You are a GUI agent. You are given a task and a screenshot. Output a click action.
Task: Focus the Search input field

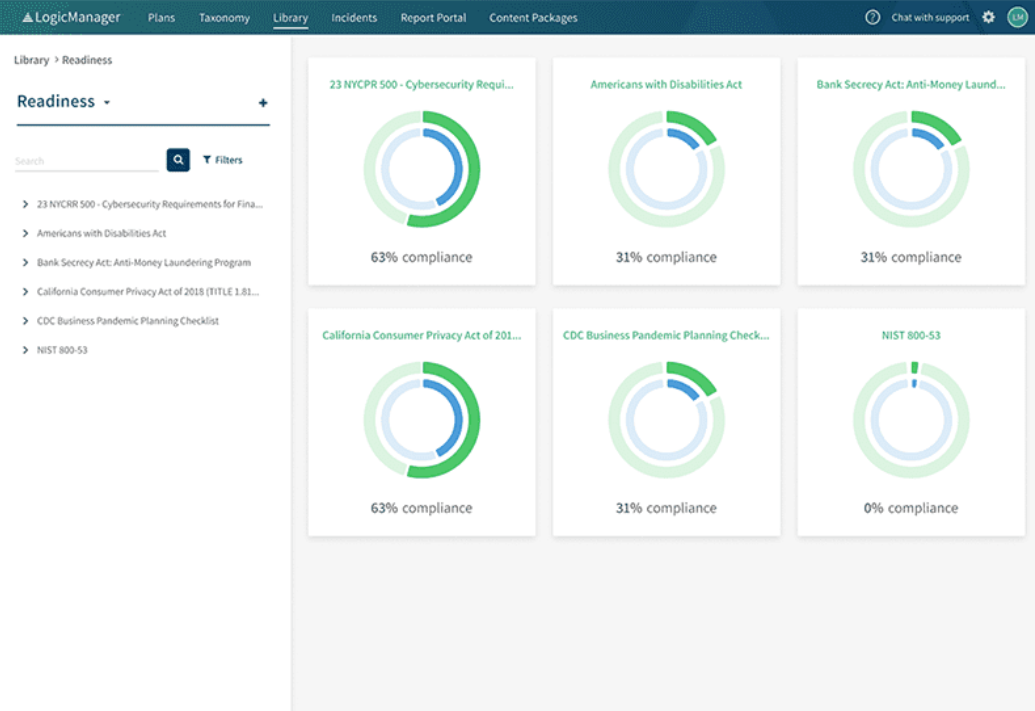pyautogui.click(x=86, y=161)
